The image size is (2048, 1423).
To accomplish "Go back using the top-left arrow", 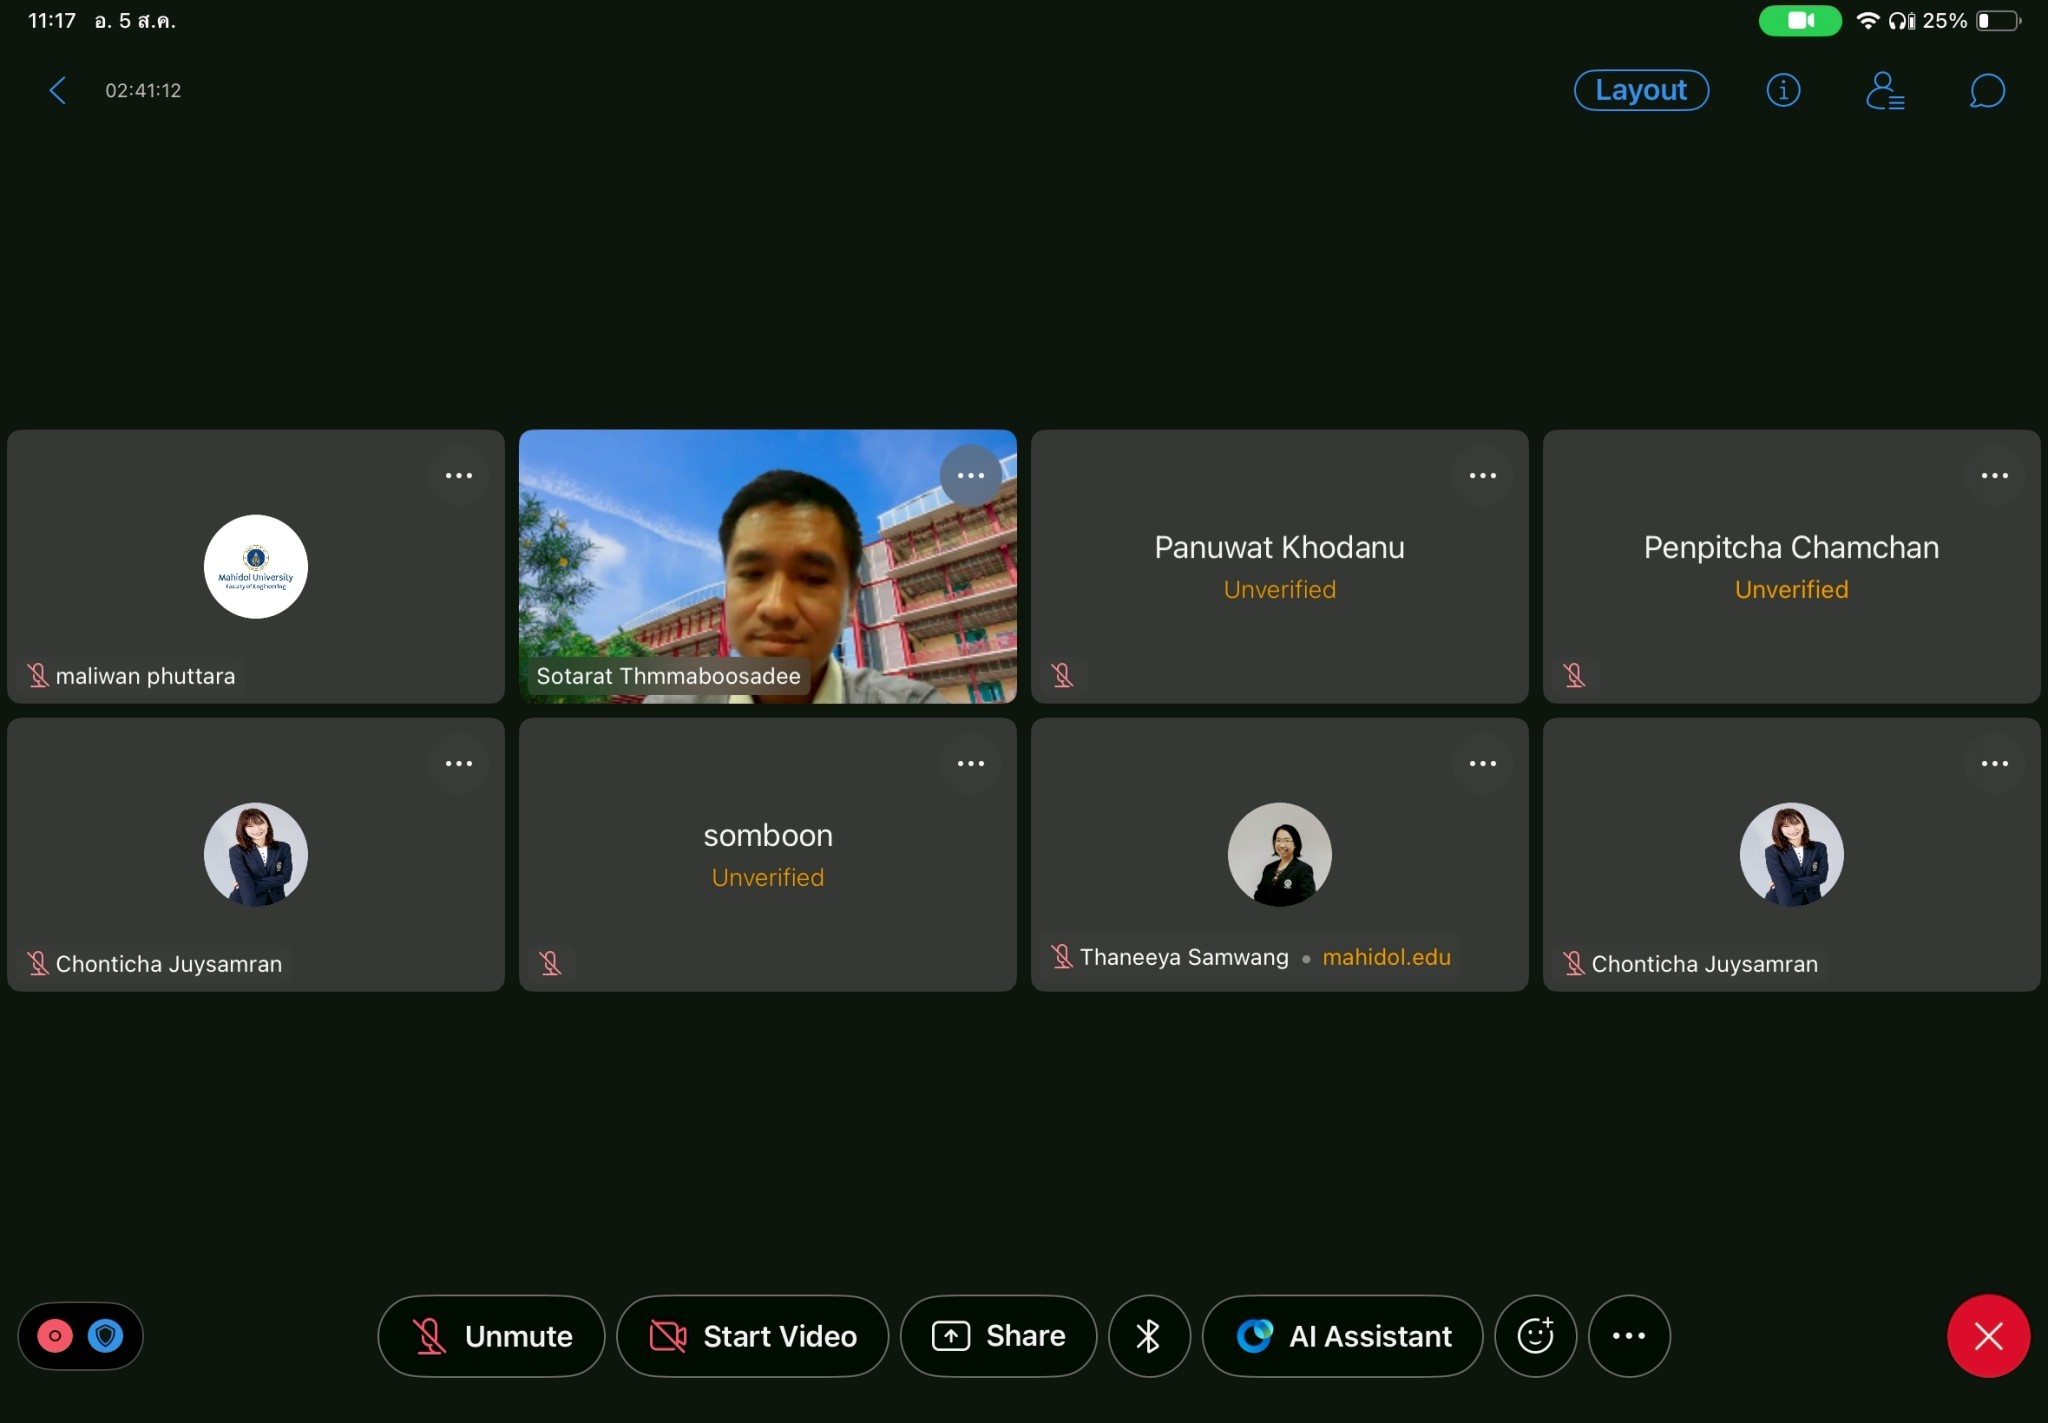I will (x=58, y=91).
